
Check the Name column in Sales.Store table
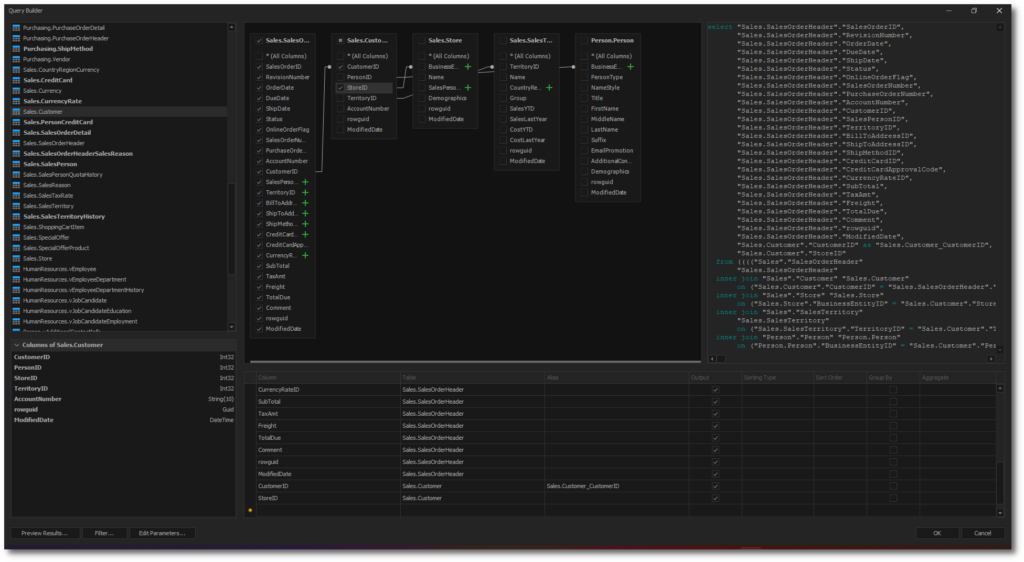pos(422,77)
